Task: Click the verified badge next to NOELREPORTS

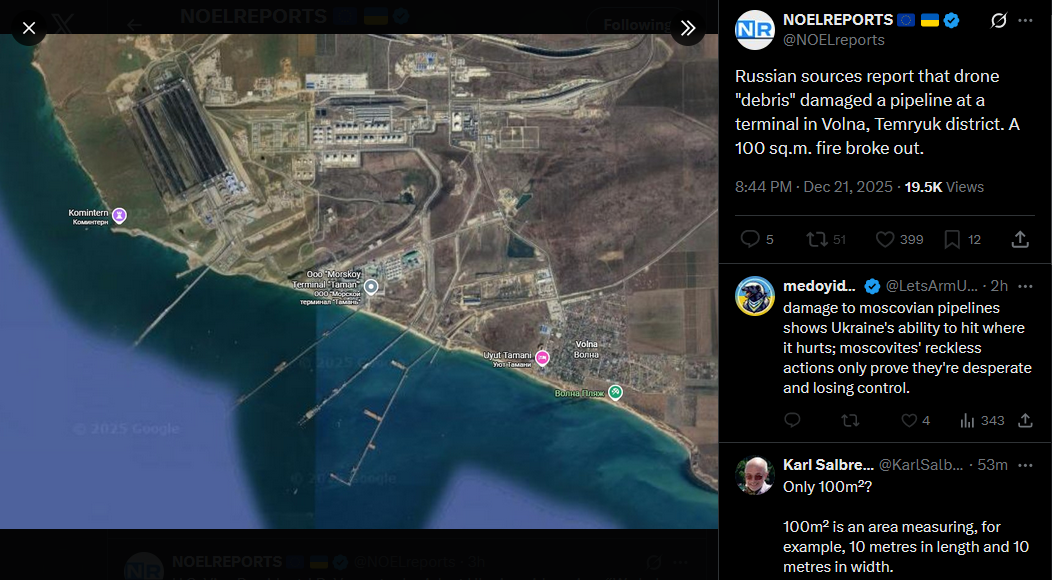Action: point(951,21)
